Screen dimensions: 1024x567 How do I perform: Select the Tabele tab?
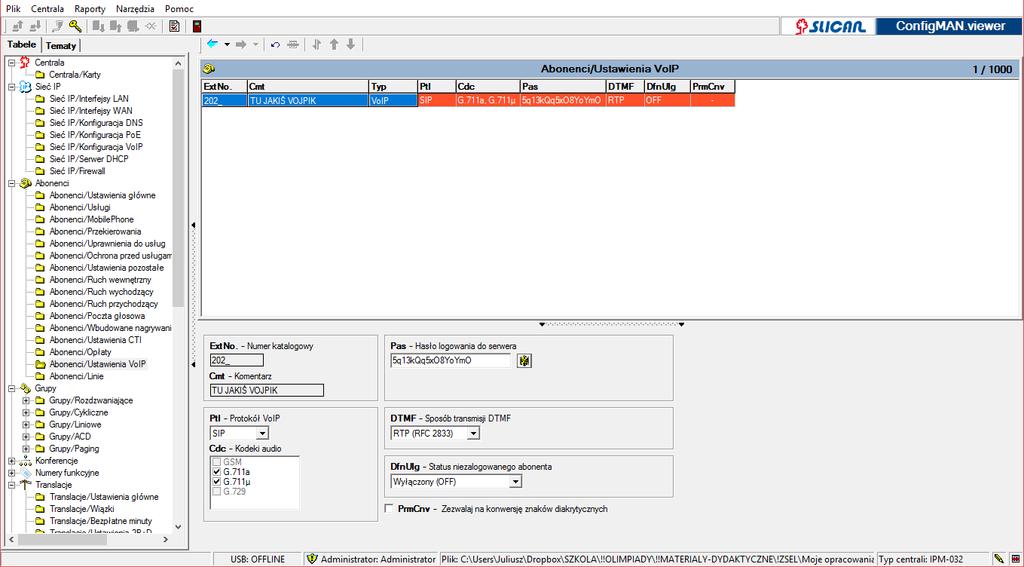tap(22, 44)
